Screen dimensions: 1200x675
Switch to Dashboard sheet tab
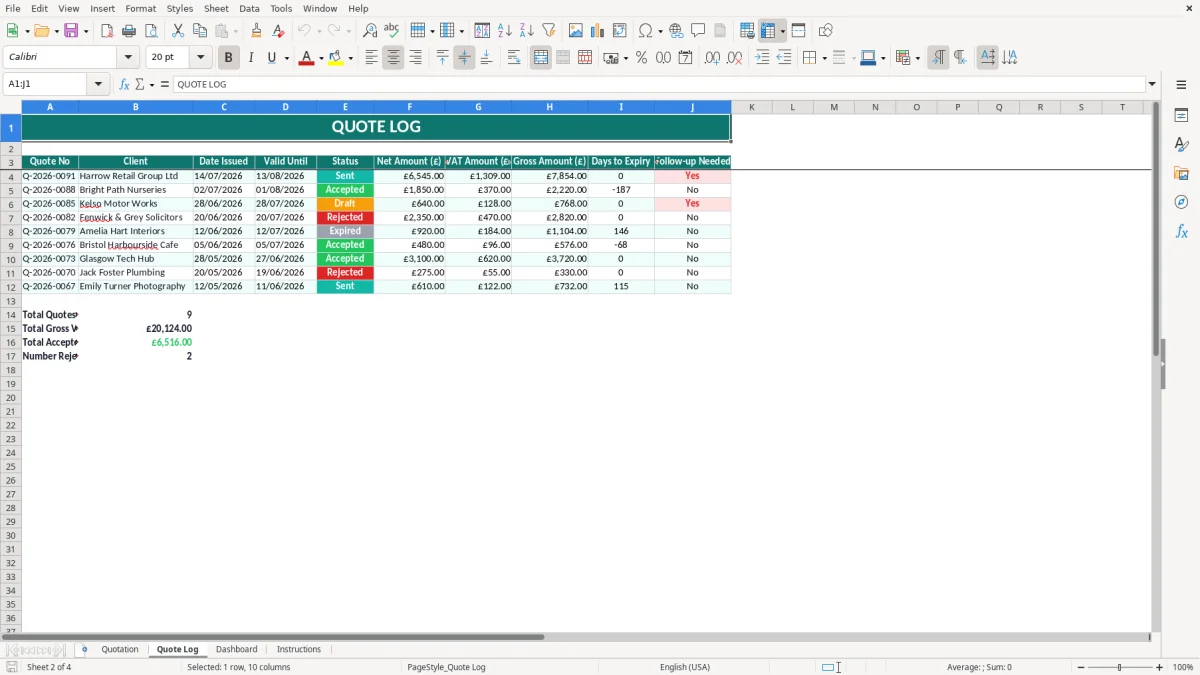pyautogui.click(x=236, y=650)
